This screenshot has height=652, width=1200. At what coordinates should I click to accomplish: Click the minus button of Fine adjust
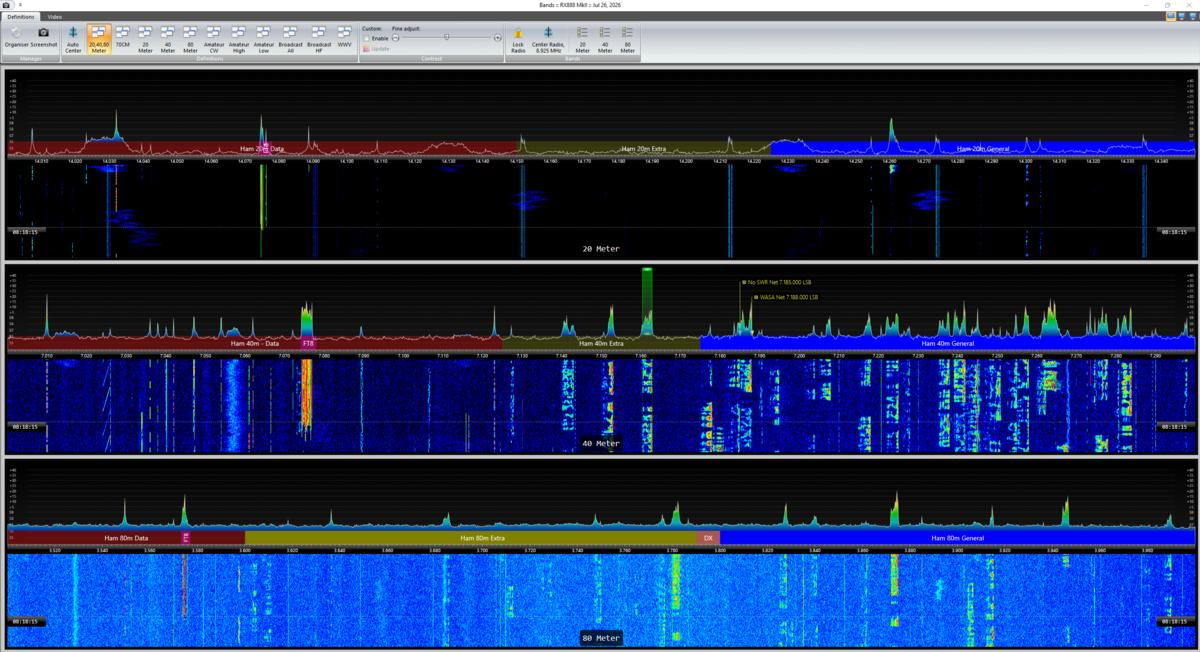(395, 37)
